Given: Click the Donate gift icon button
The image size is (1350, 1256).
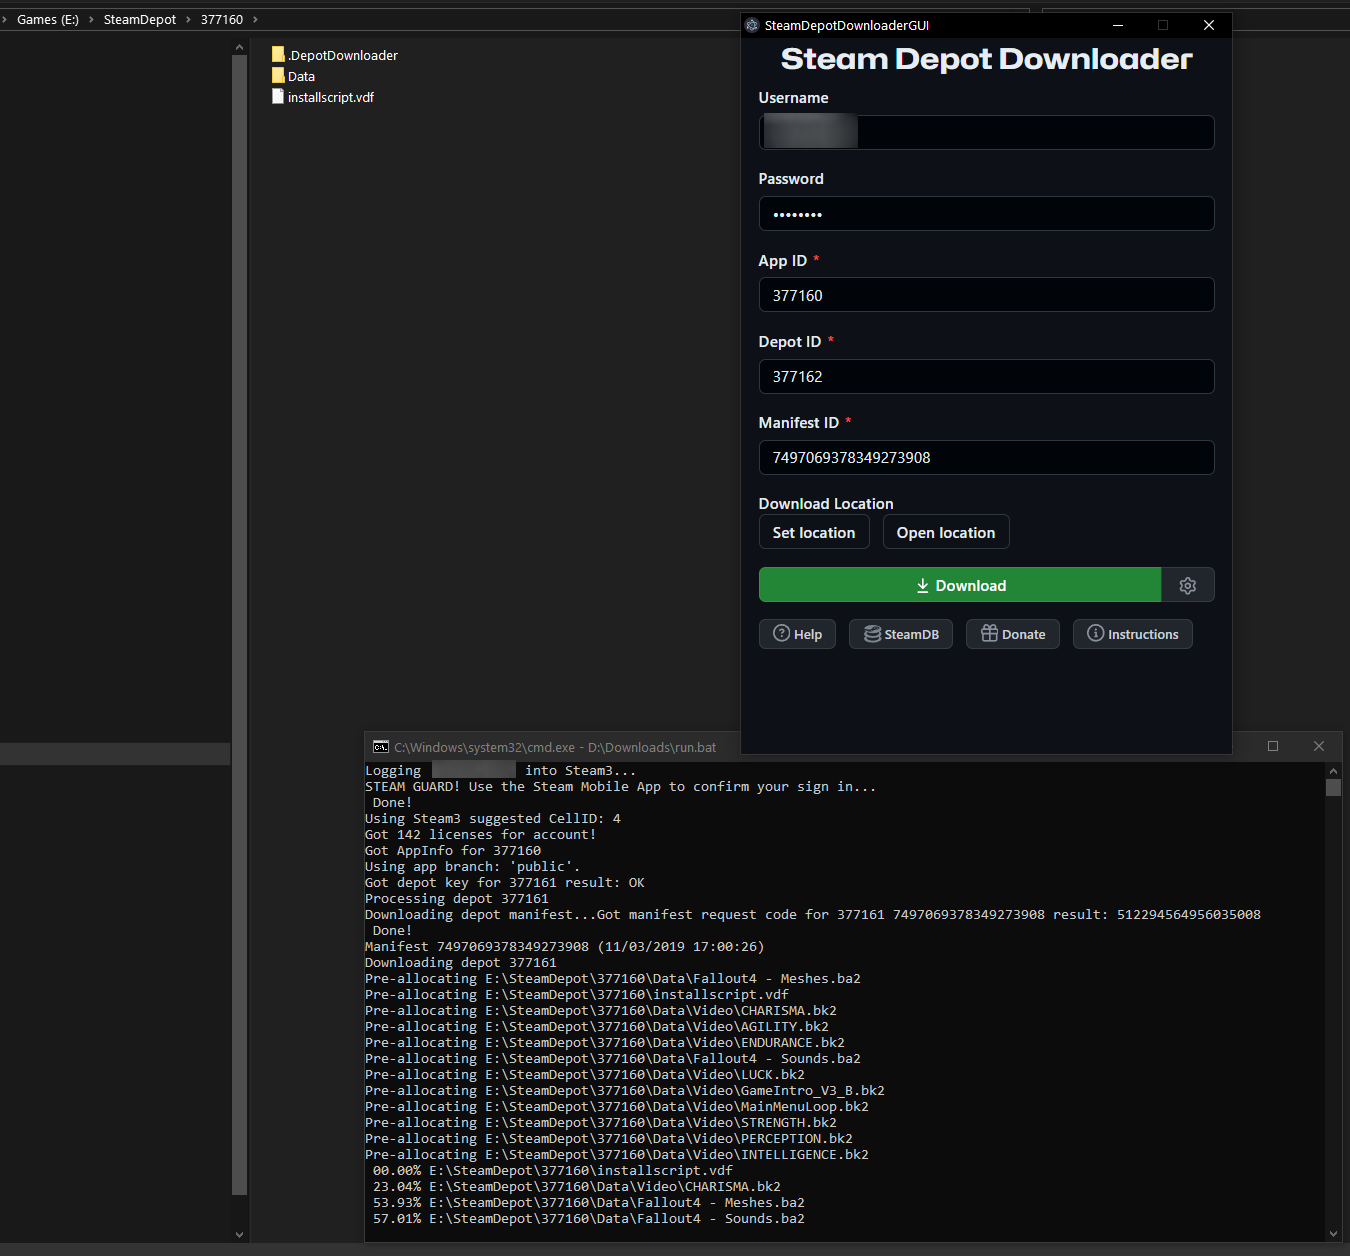Looking at the screenshot, I should pos(1012,634).
